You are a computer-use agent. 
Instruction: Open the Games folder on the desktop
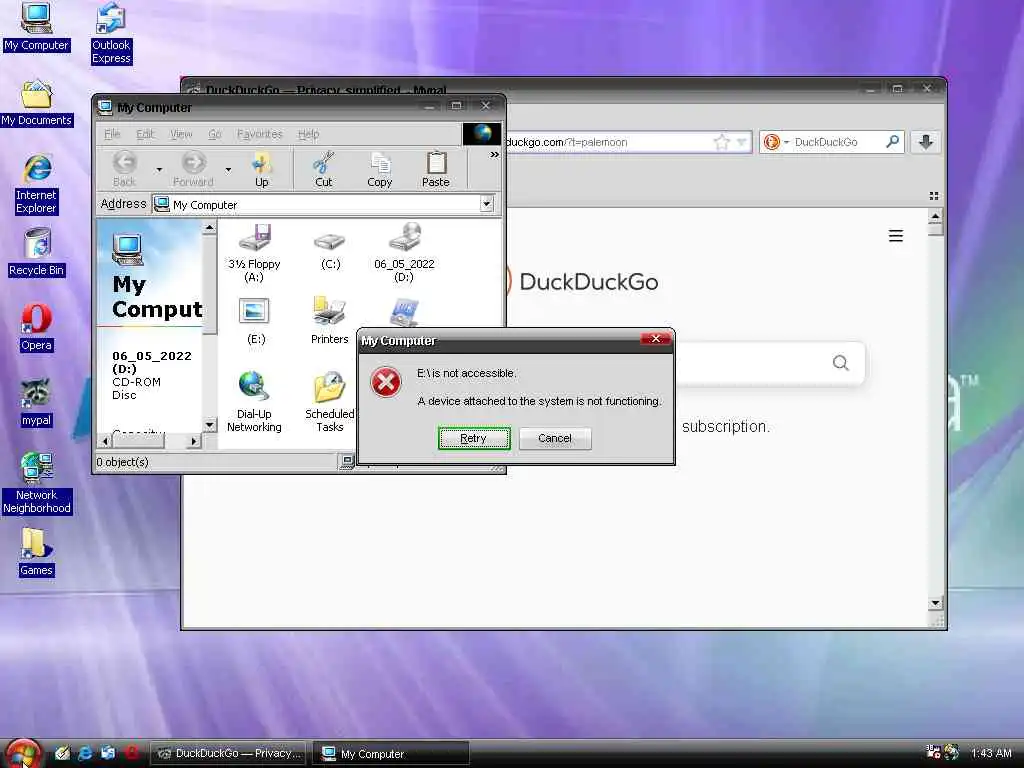[36, 552]
